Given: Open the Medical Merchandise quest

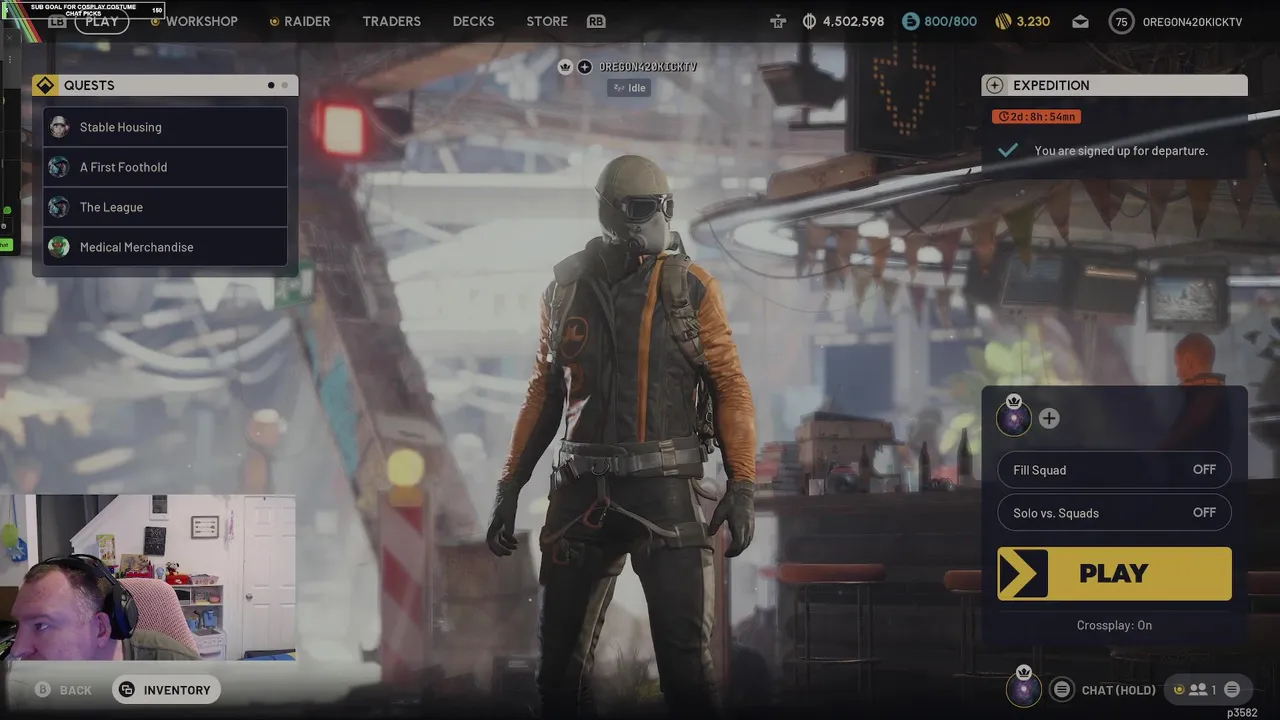Looking at the screenshot, I should pyautogui.click(x=165, y=247).
